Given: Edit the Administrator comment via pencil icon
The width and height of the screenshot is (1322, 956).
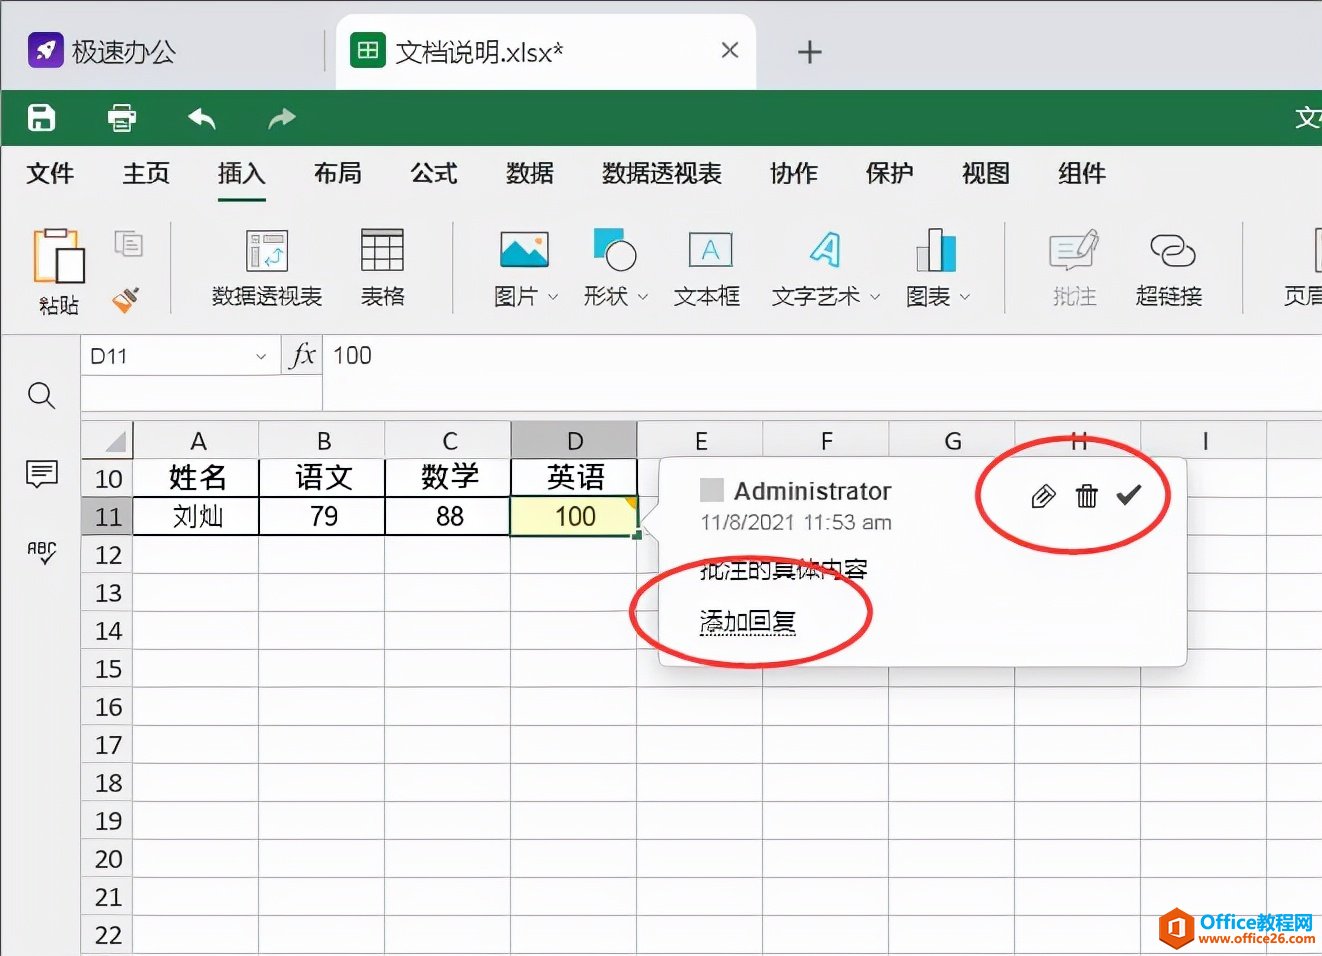Looking at the screenshot, I should tap(1042, 494).
